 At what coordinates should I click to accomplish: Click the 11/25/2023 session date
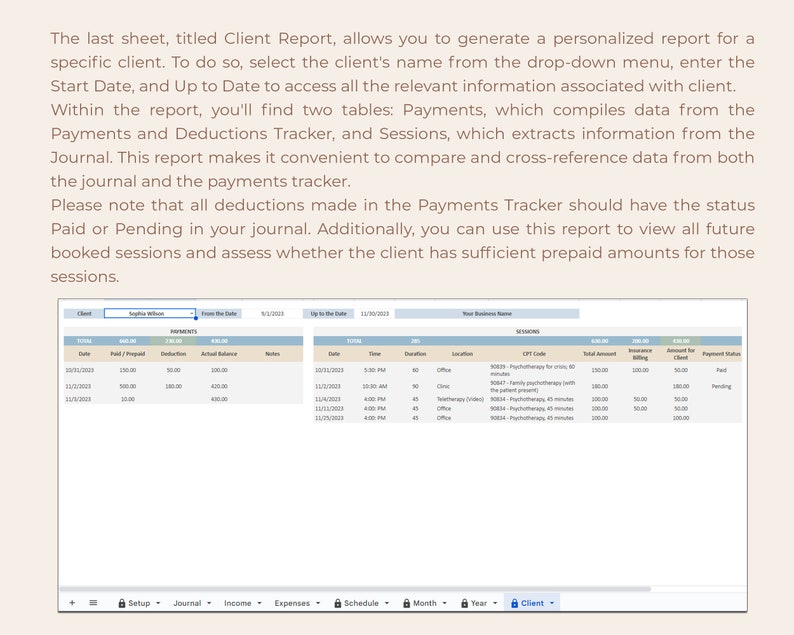click(329, 418)
